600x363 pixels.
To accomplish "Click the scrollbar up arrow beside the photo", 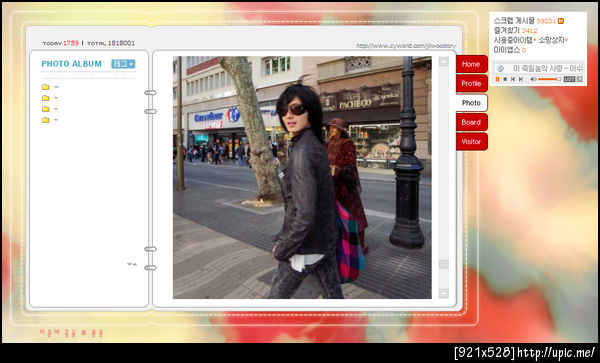I will pos(443,62).
